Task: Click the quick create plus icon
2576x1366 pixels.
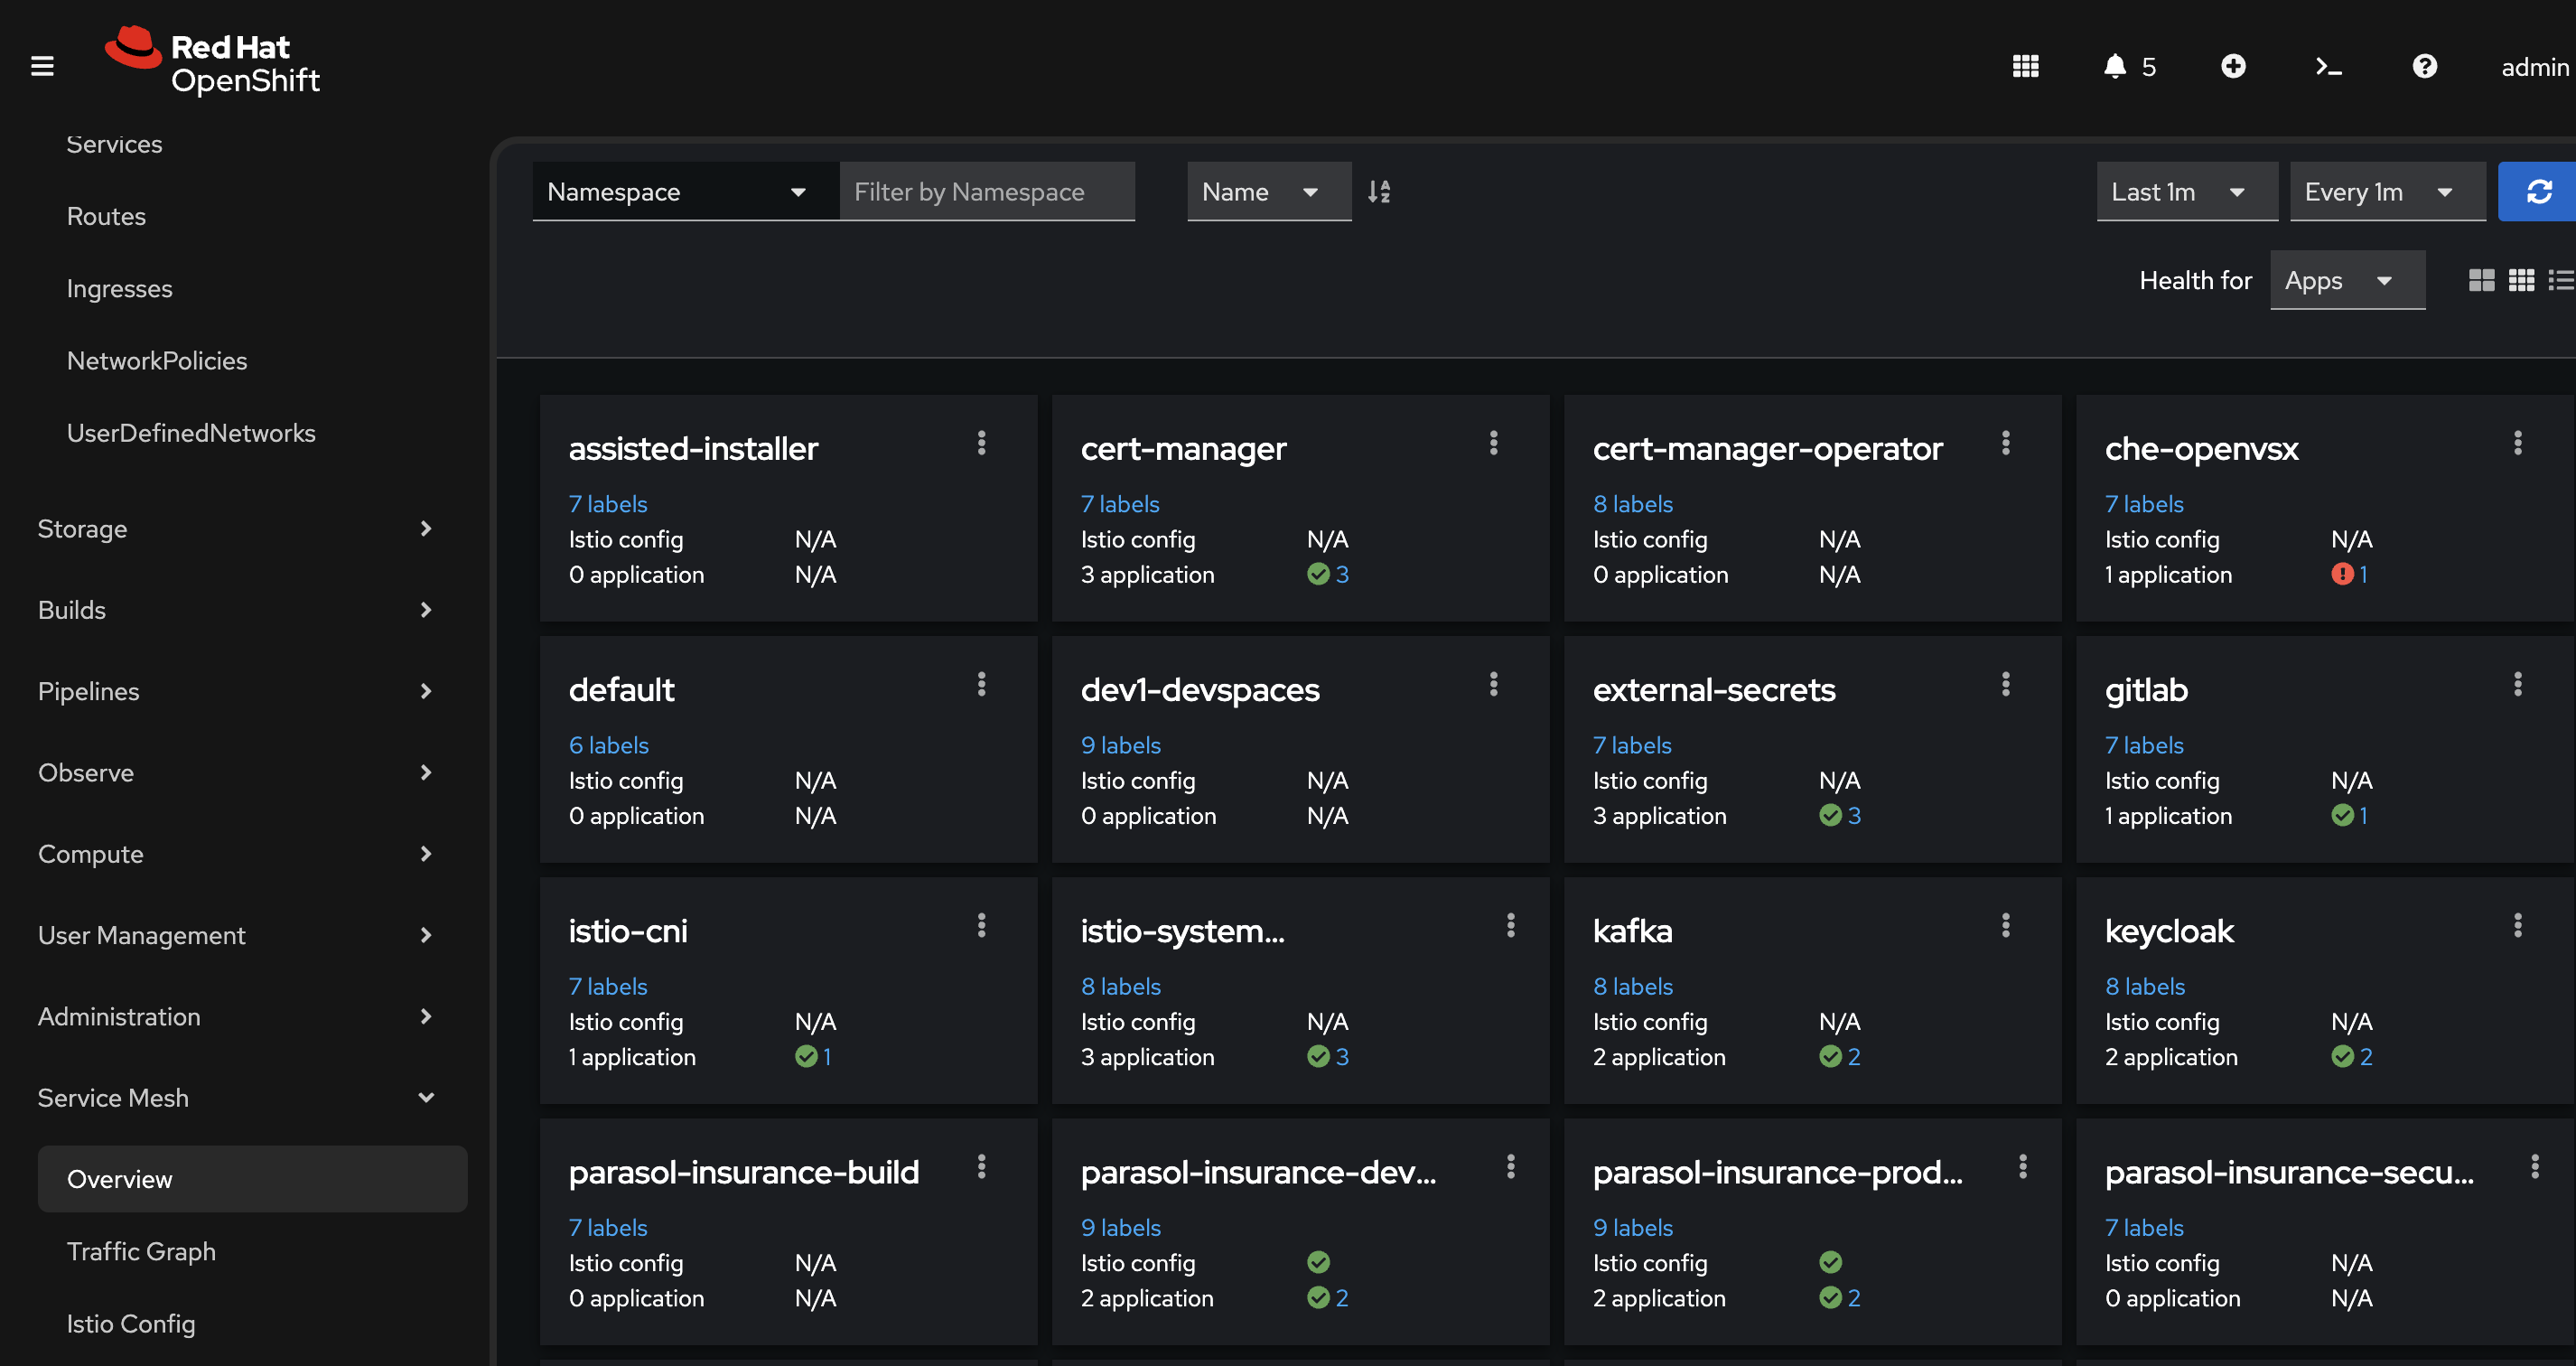Action: pyautogui.click(x=2234, y=66)
